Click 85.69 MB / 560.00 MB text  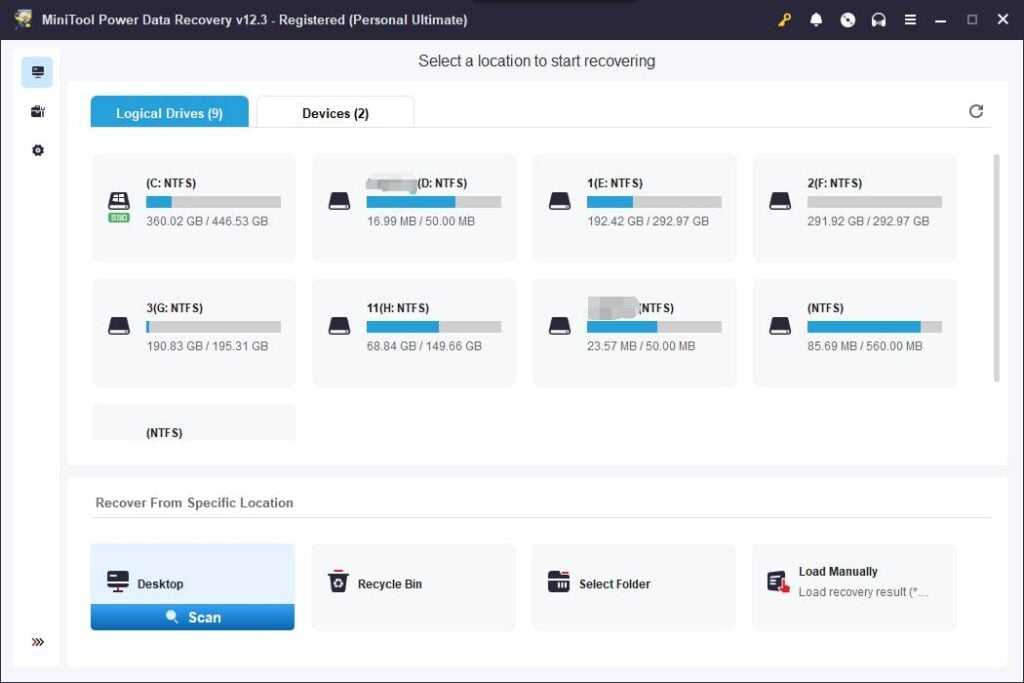point(865,345)
